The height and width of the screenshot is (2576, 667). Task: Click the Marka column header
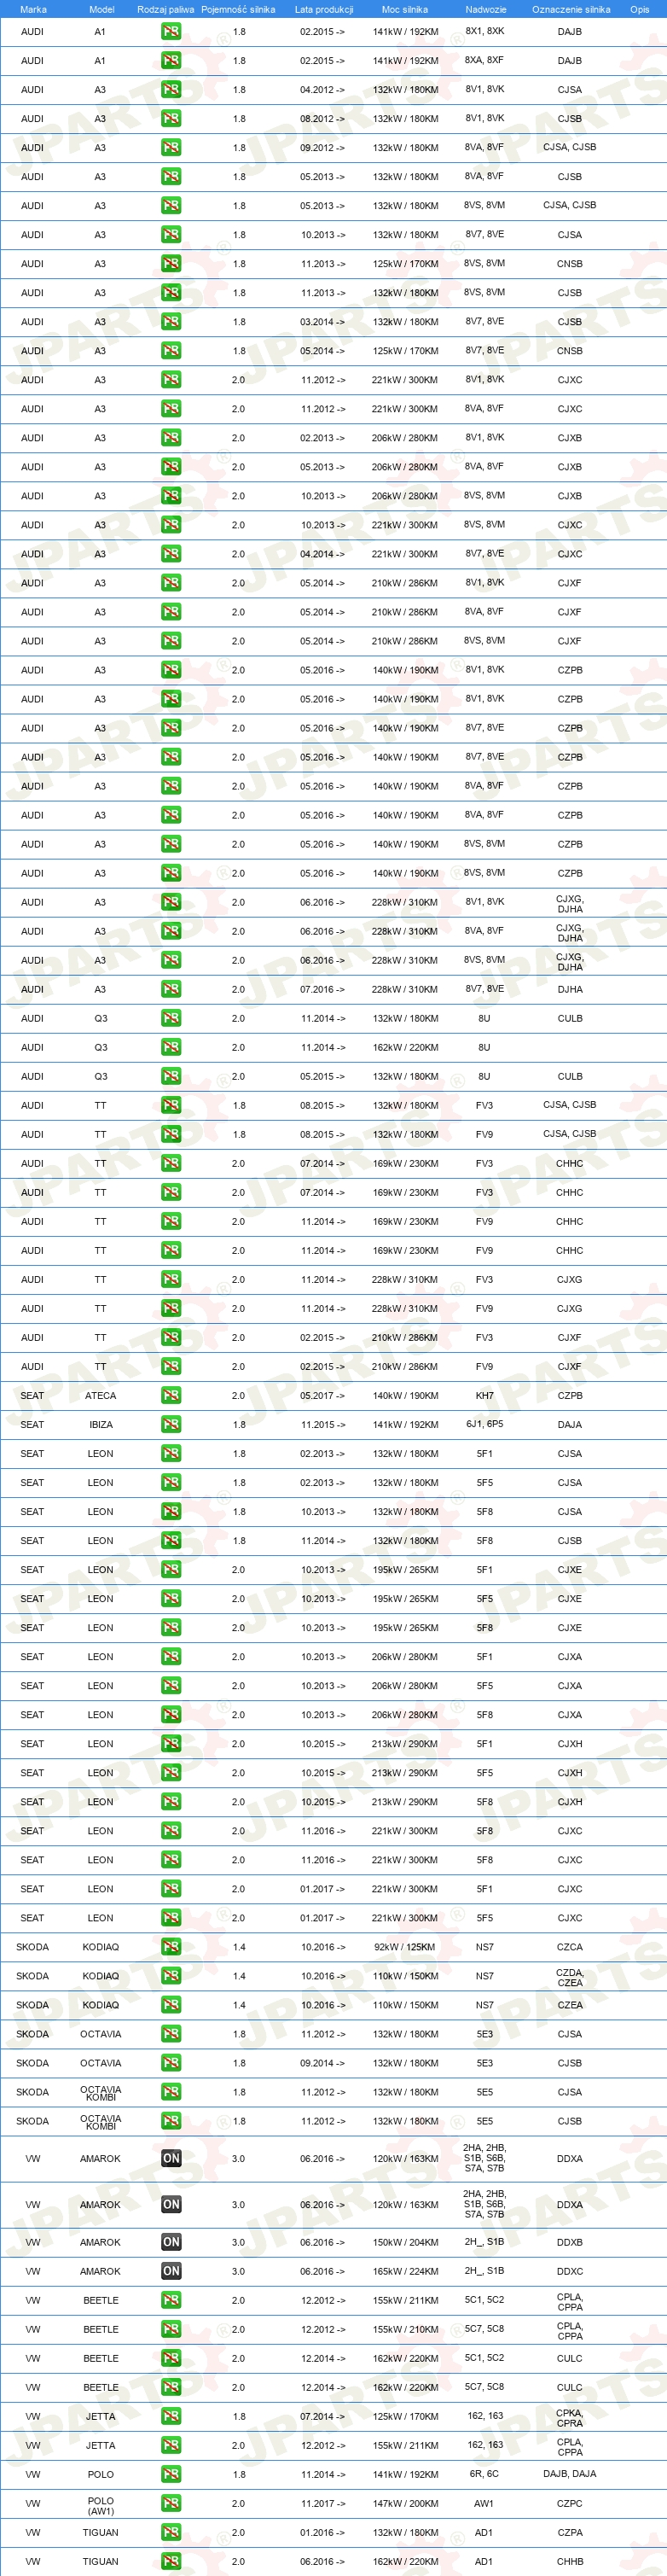(33, 9)
